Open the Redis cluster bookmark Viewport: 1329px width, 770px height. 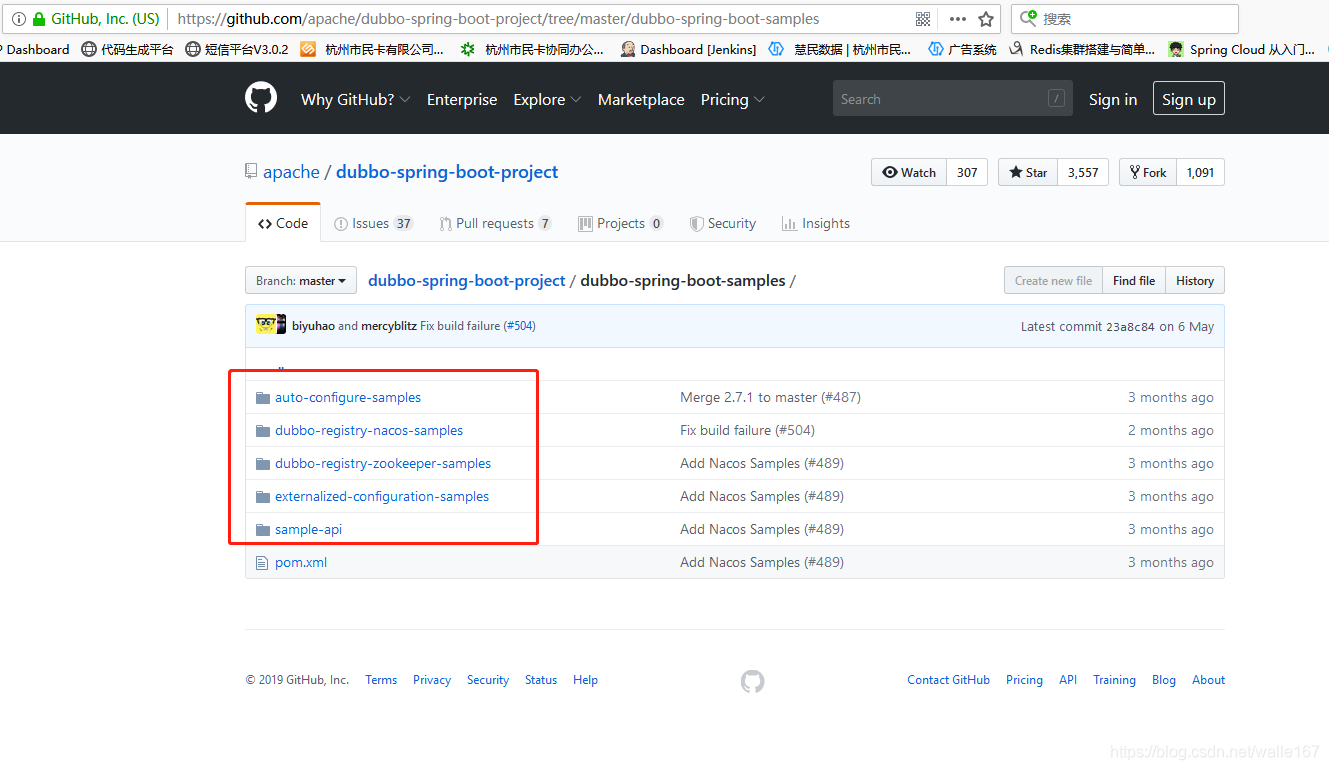pyautogui.click(x=1082, y=49)
